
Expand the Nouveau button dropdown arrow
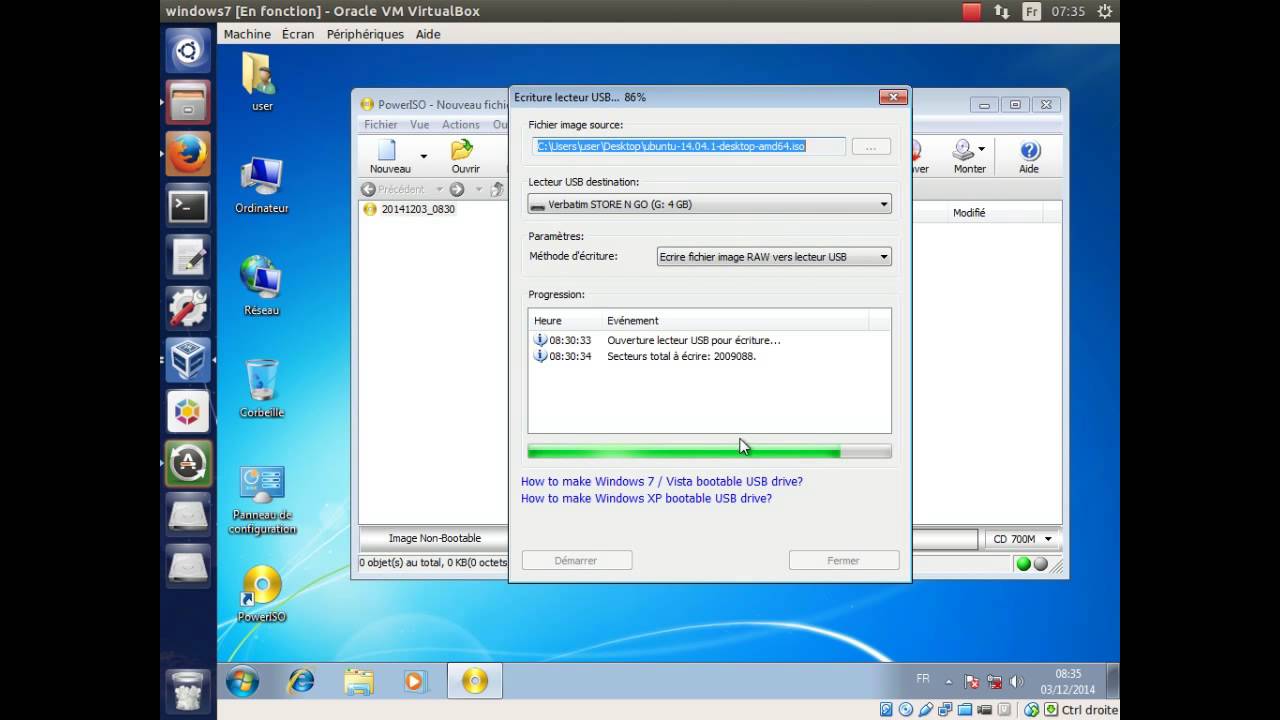coord(423,156)
